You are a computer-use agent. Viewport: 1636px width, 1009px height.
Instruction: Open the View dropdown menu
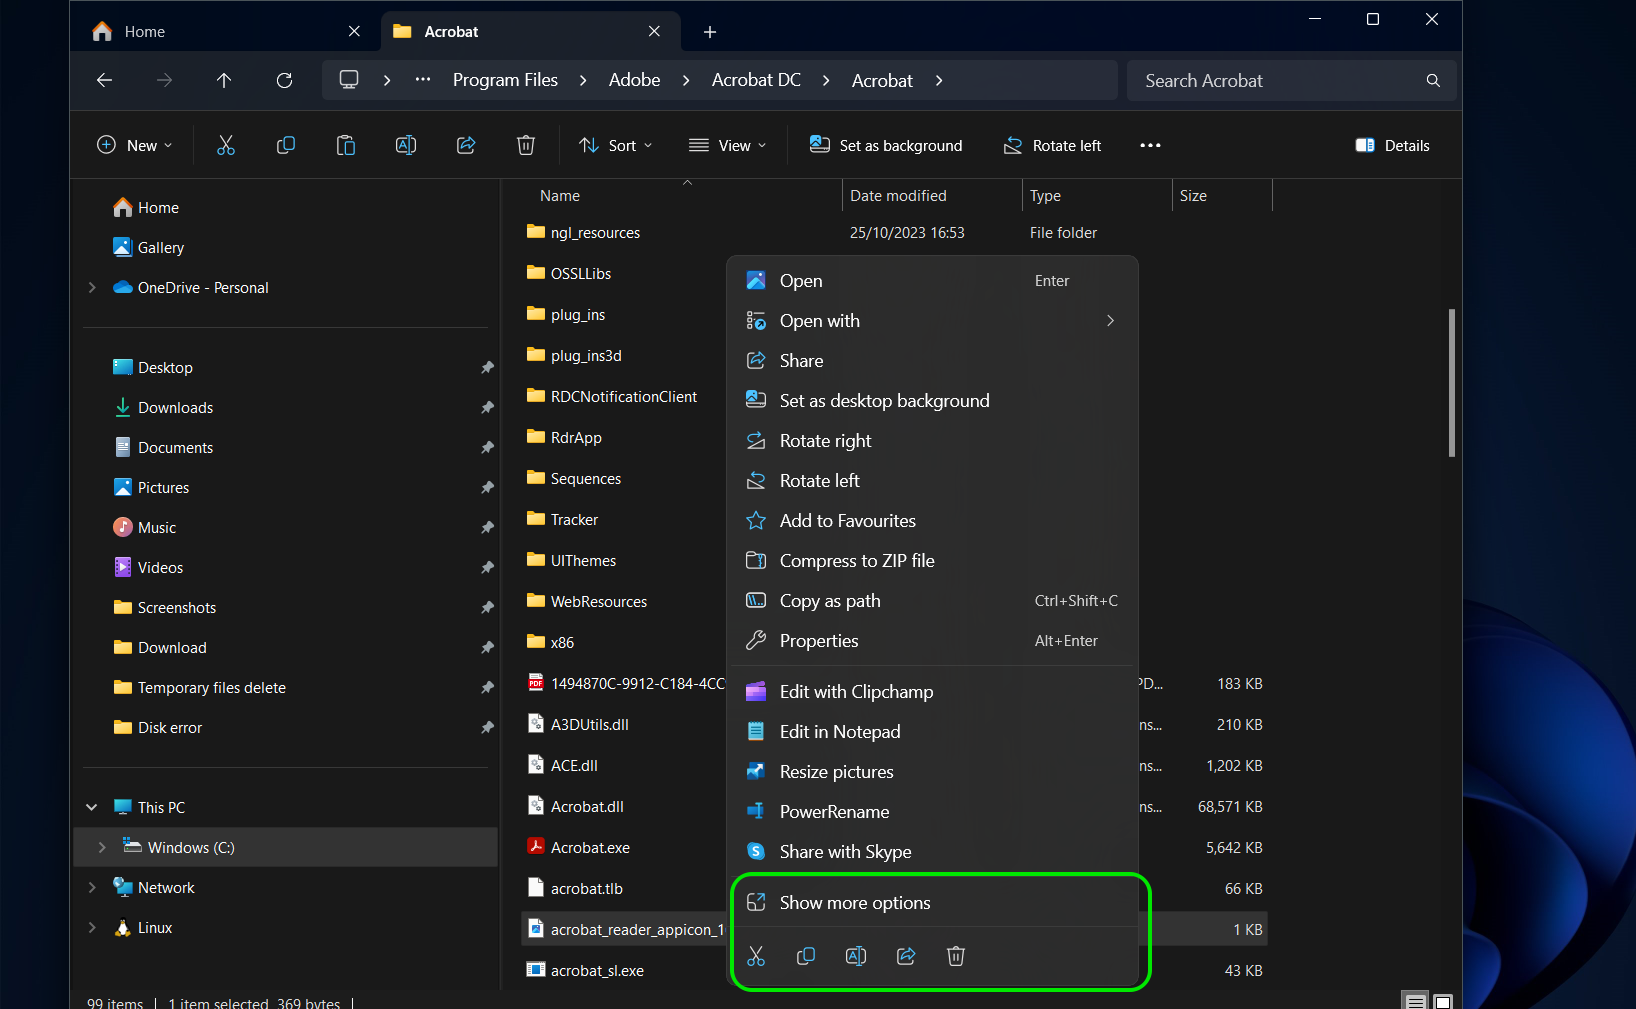727,145
